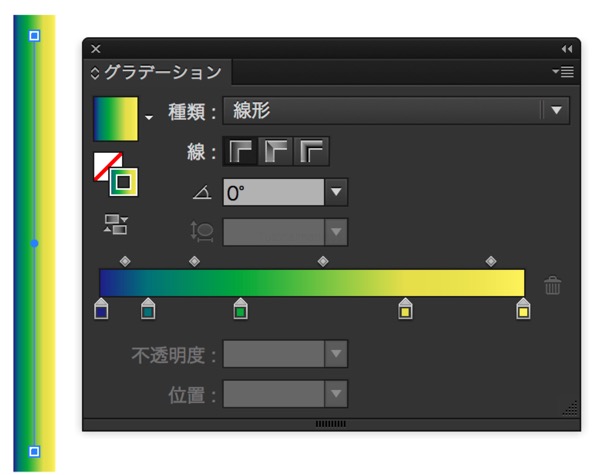This screenshot has height=475, width=600.
Task: Apply gradient within stroke option
Action: [240, 152]
